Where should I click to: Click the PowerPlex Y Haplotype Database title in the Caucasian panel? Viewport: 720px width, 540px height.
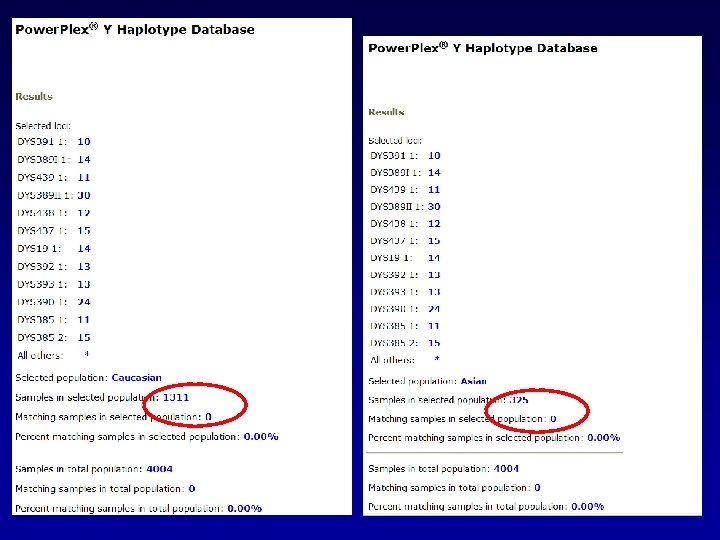coord(135,29)
